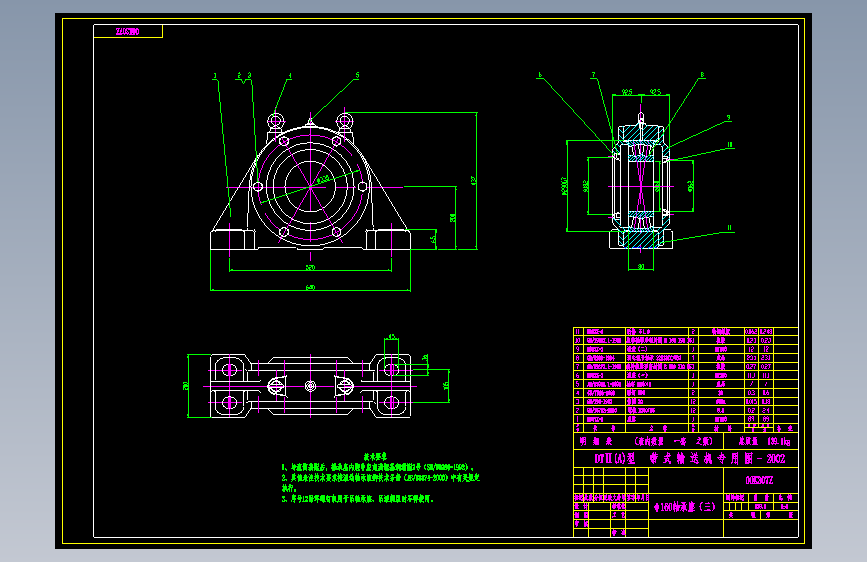Click the center hole in the plan view
Screen dimensions: 867x562
click(x=310, y=386)
